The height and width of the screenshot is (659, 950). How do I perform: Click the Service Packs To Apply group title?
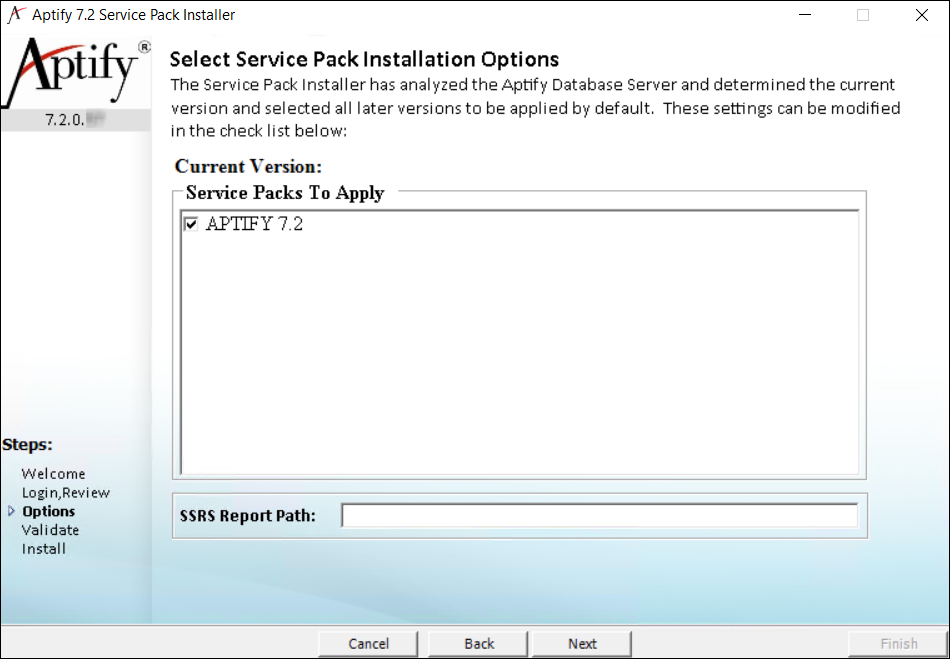point(285,193)
